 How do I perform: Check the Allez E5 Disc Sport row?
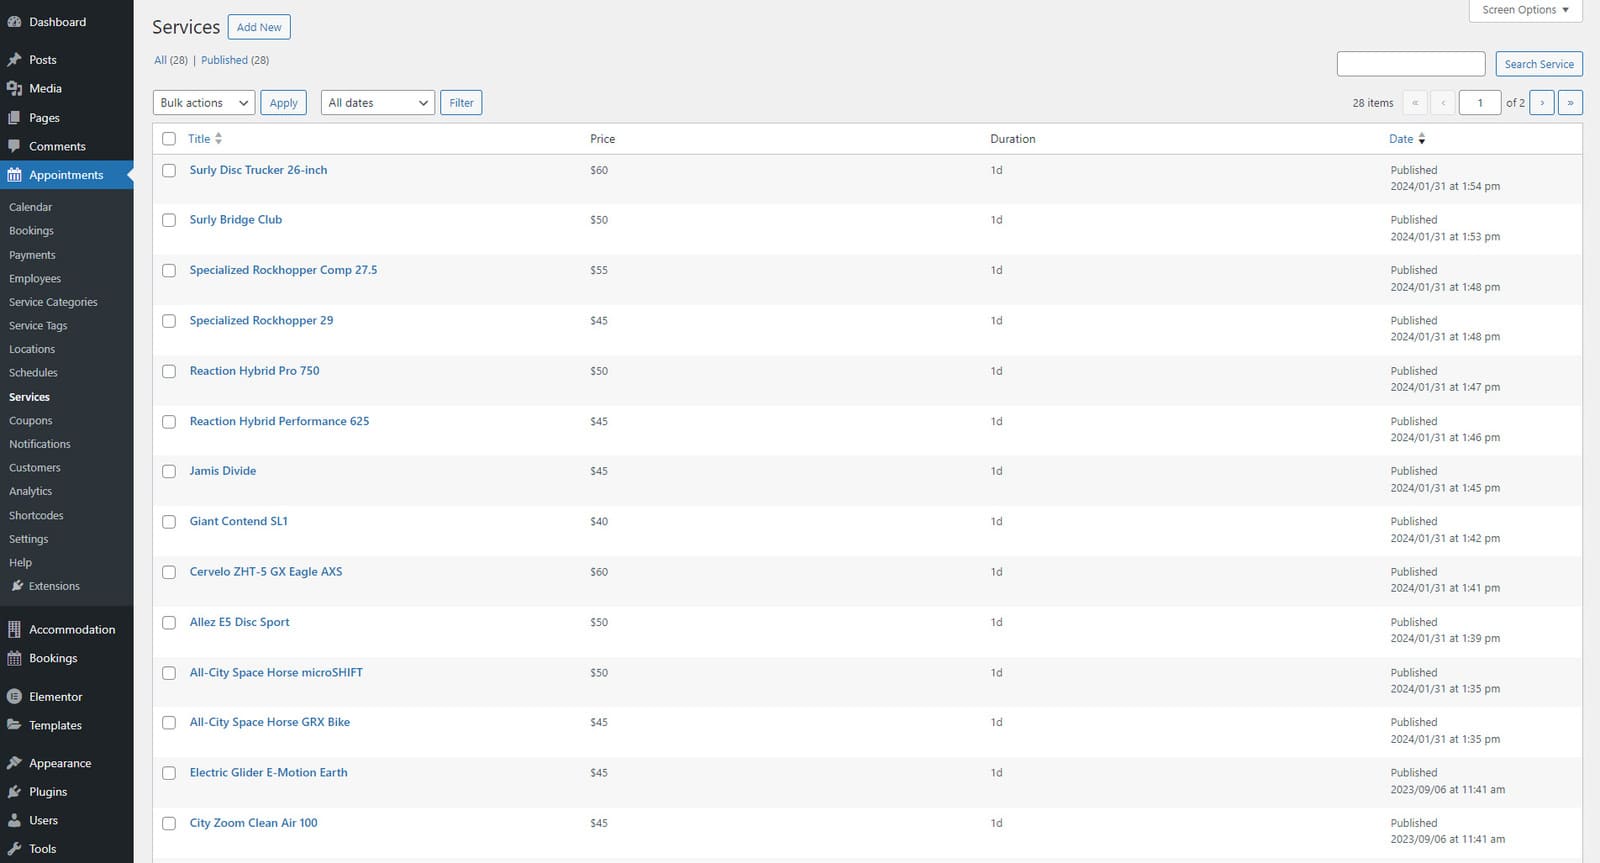point(169,623)
